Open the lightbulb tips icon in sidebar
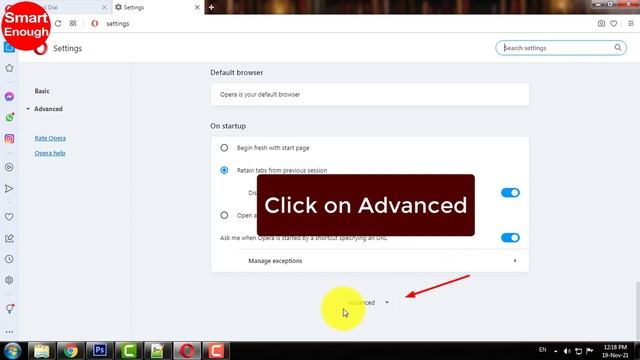 pos(9,309)
